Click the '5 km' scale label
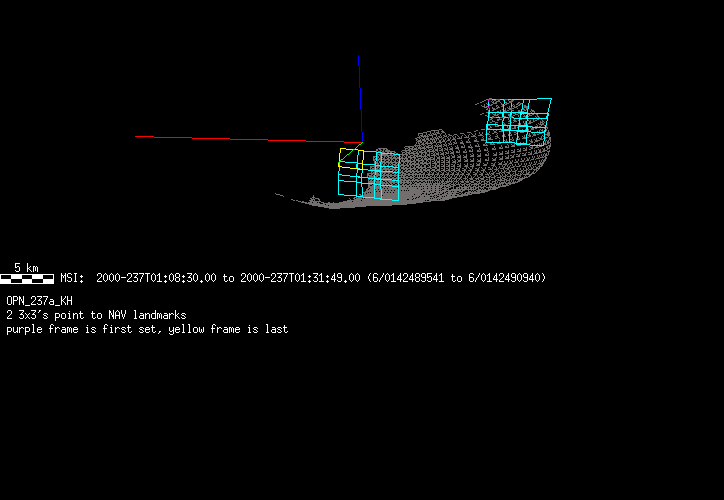 (26, 268)
